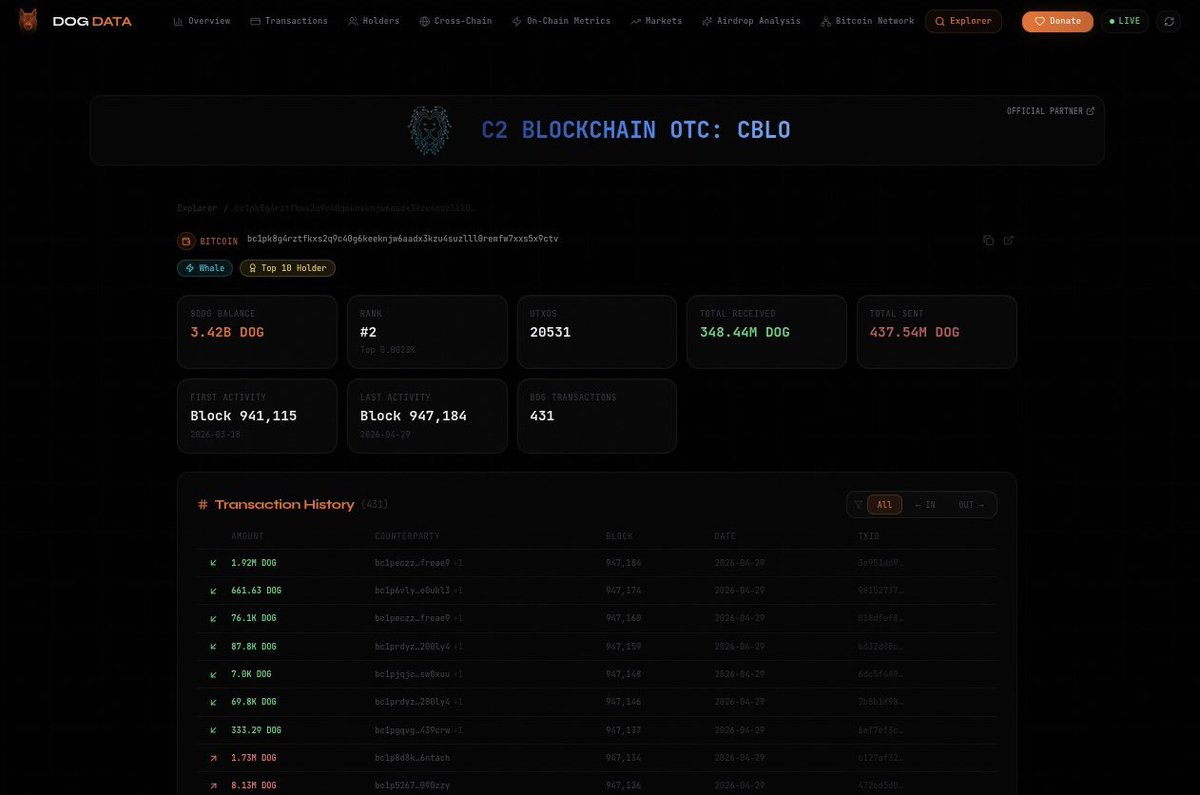Click the refresh icon in the header
Screen dimensions: 1200x795
click(x=1169, y=21)
